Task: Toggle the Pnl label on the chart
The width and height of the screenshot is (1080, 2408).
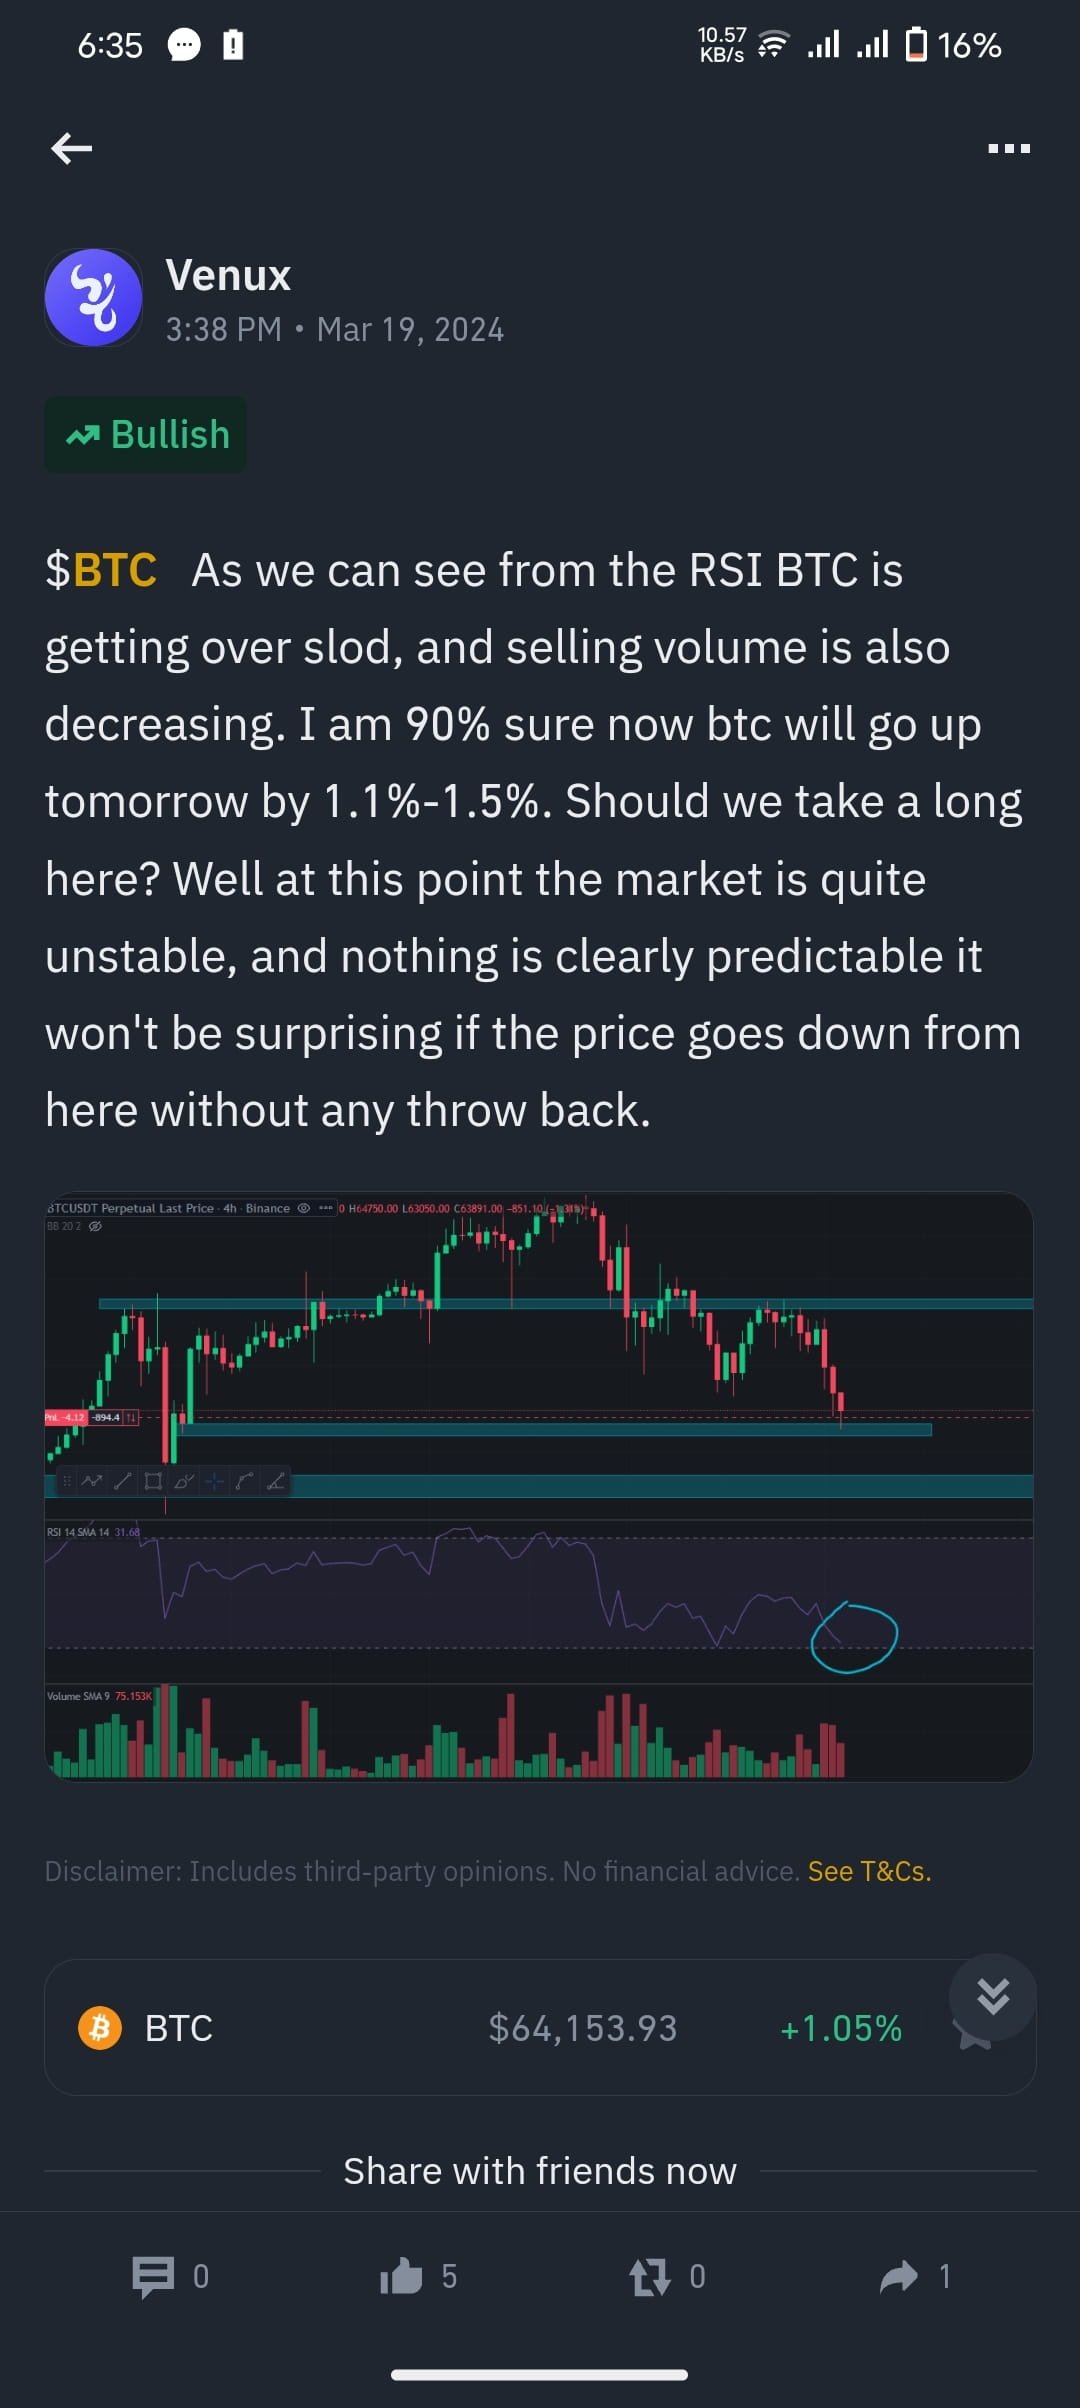Action: tap(63, 1416)
